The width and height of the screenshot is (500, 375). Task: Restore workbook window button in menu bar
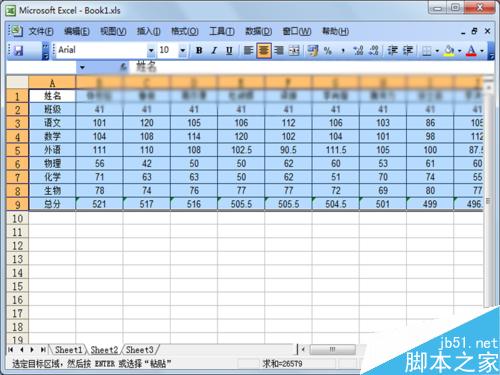(474, 31)
